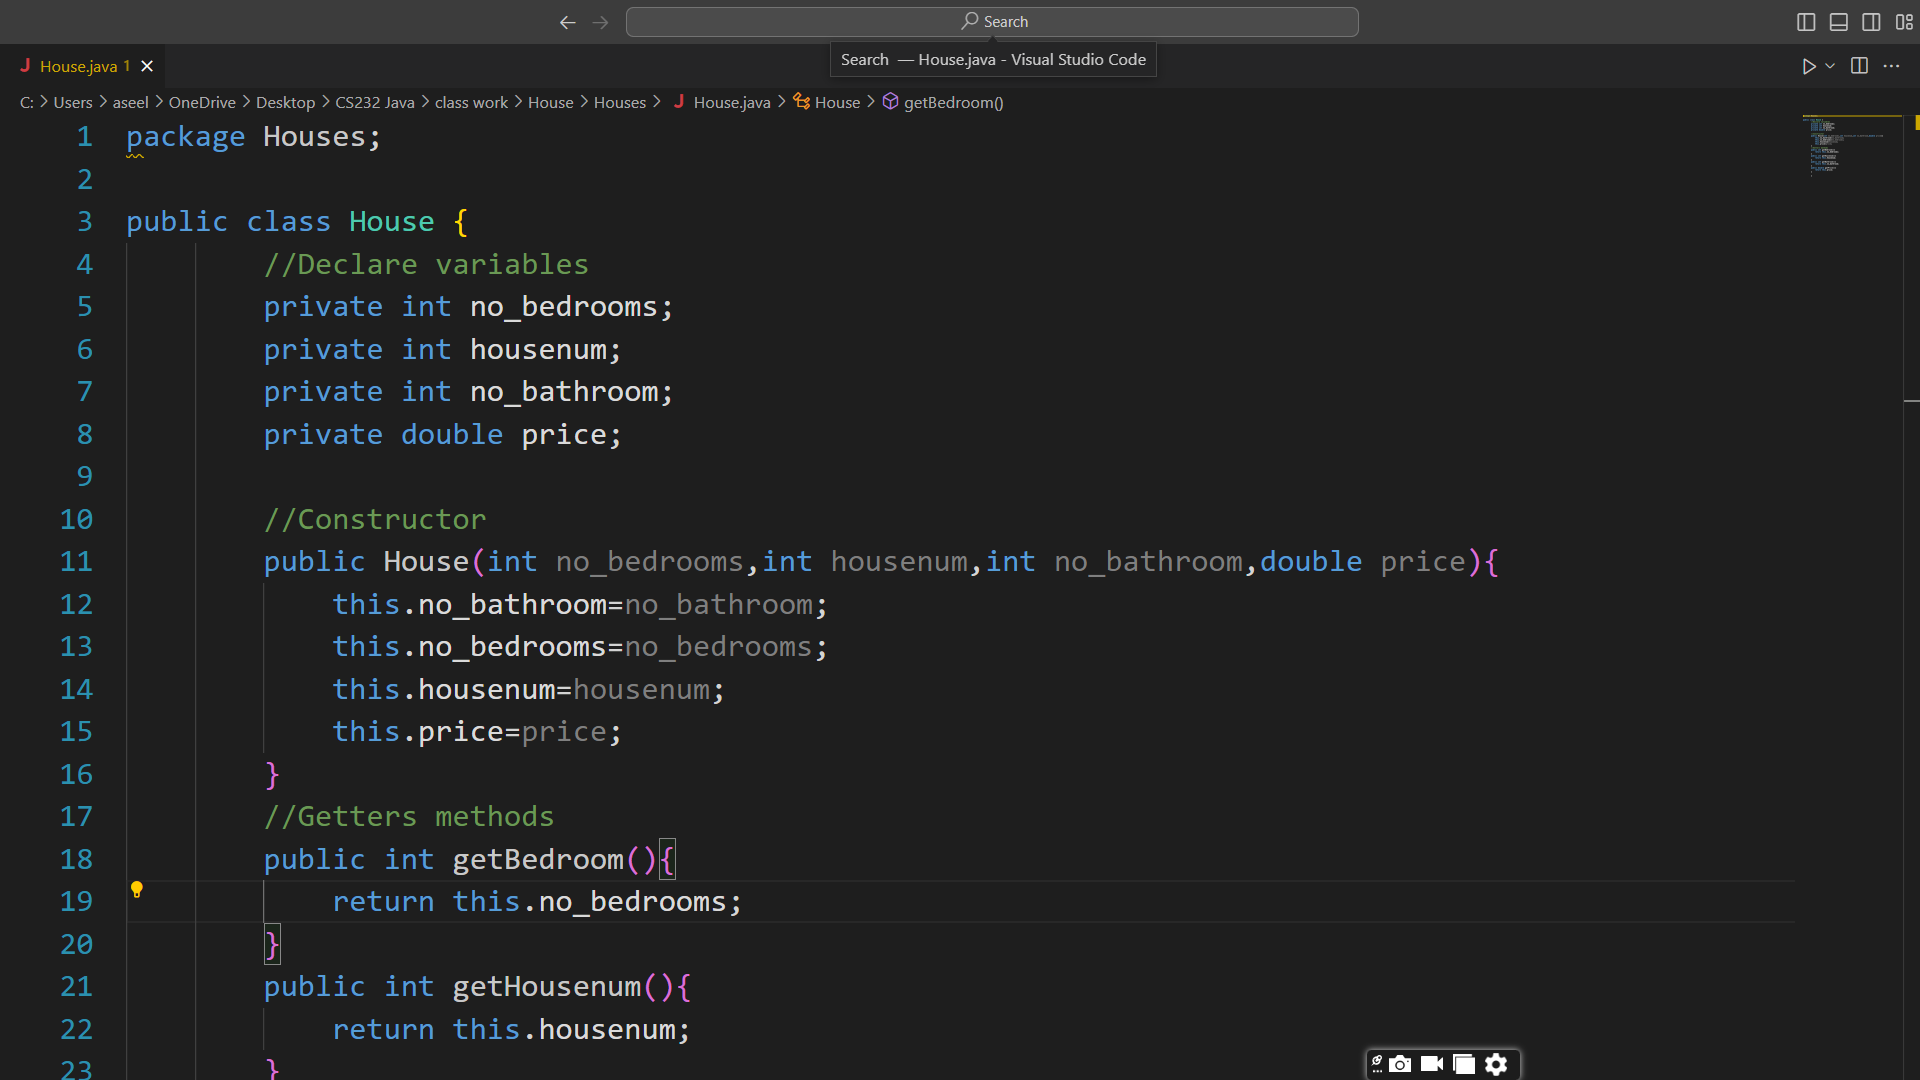This screenshot has height=1080, width=1920.
Task: Run Java with the play icon
Action: (1809, 66)
